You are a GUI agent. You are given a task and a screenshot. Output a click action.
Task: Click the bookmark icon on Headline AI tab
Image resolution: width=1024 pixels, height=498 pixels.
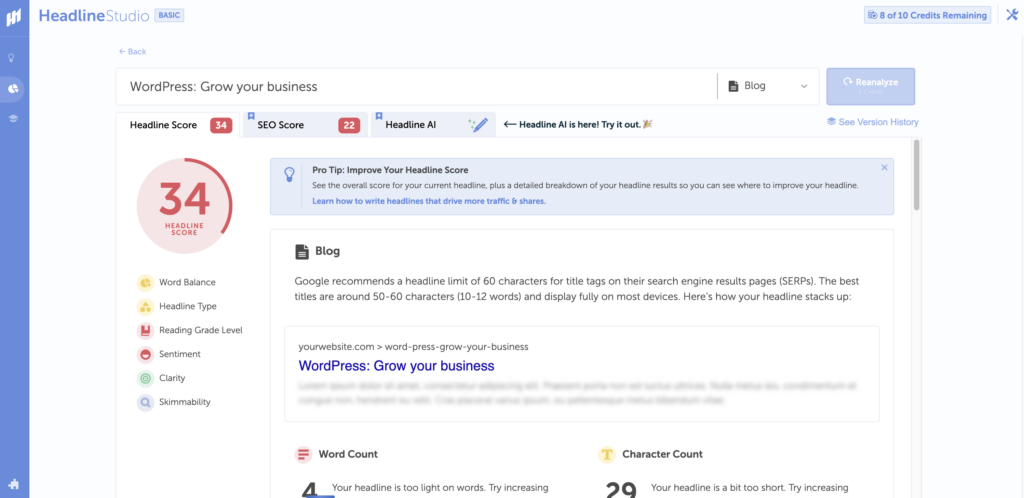[x=379, y=116]
